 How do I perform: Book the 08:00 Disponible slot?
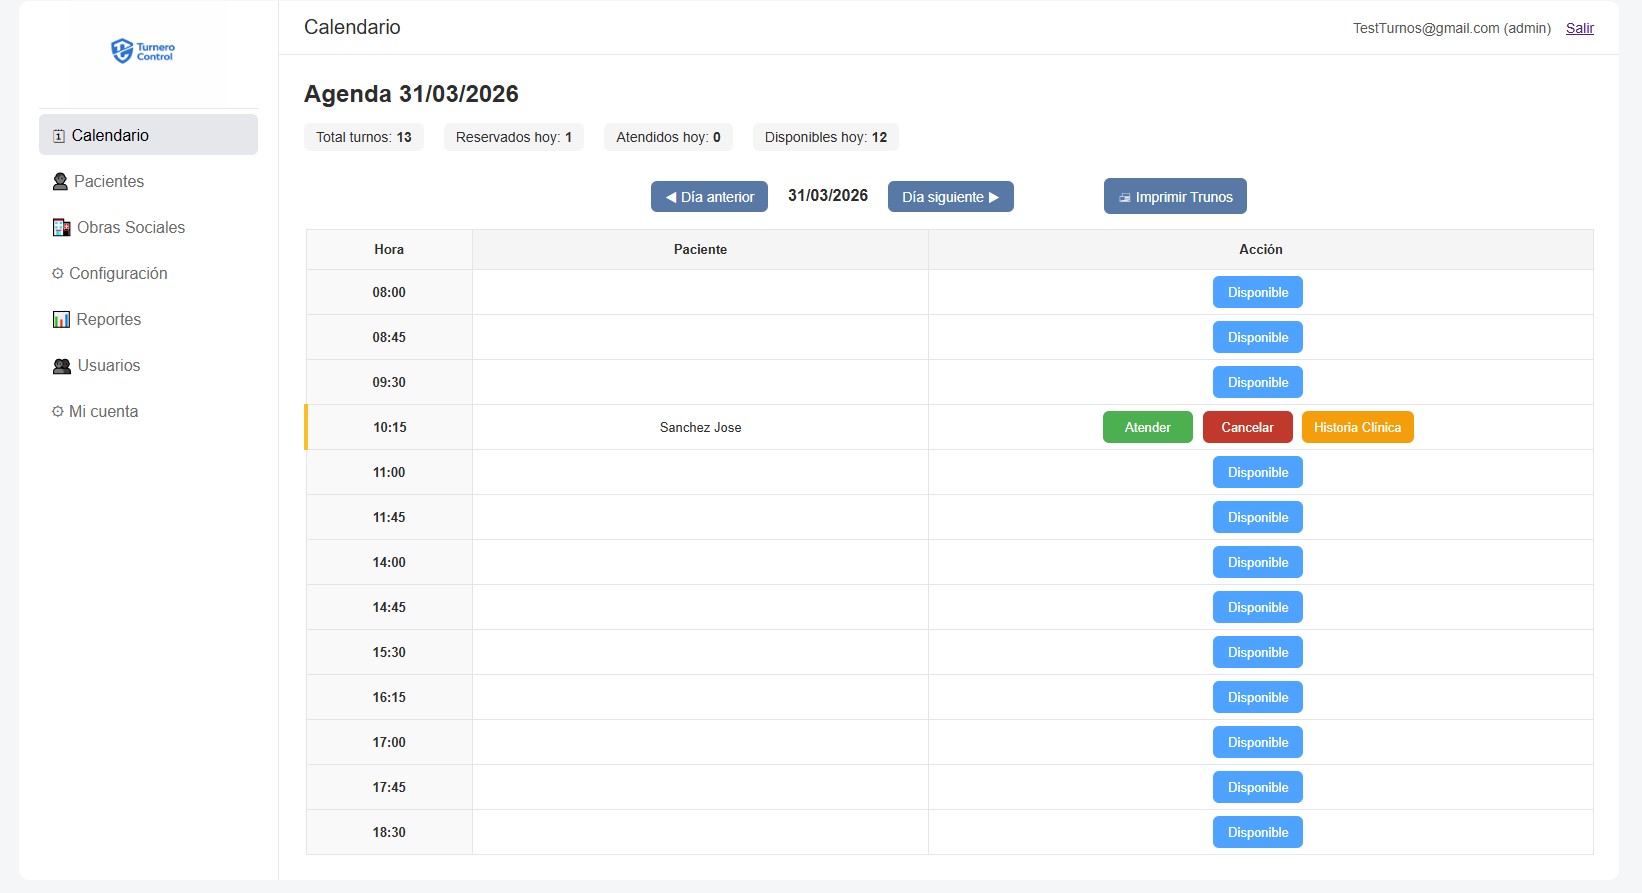coord(1257,293)
